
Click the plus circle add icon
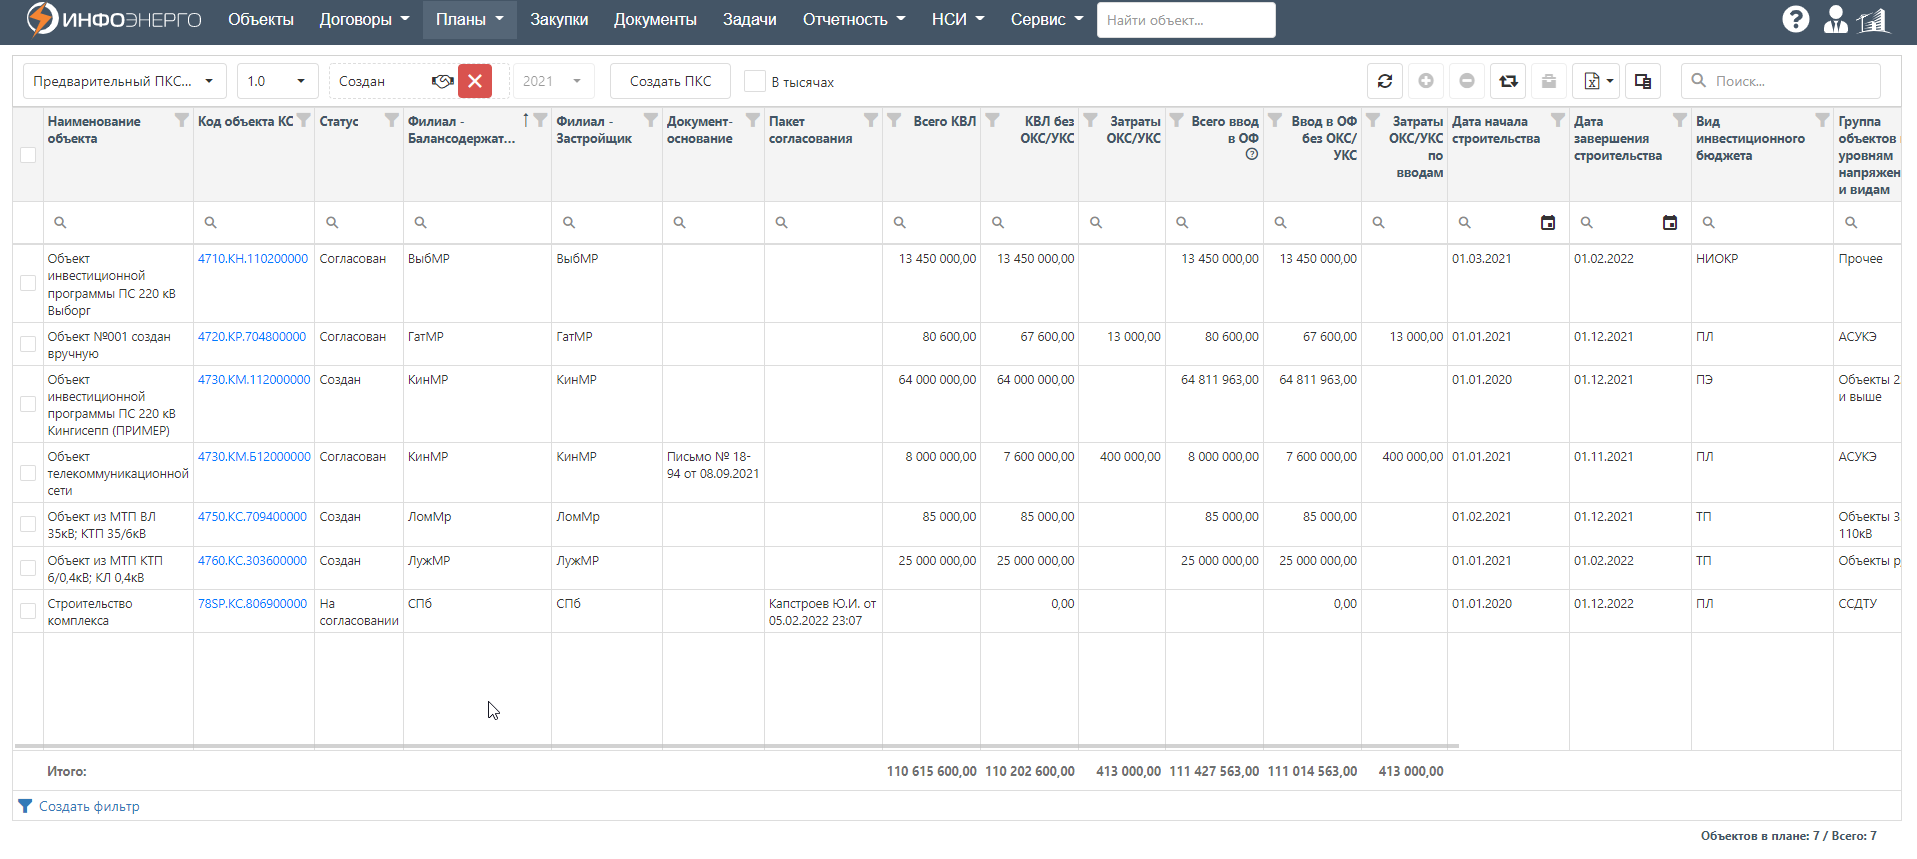pyautogui.click(x=1426, y=81)
